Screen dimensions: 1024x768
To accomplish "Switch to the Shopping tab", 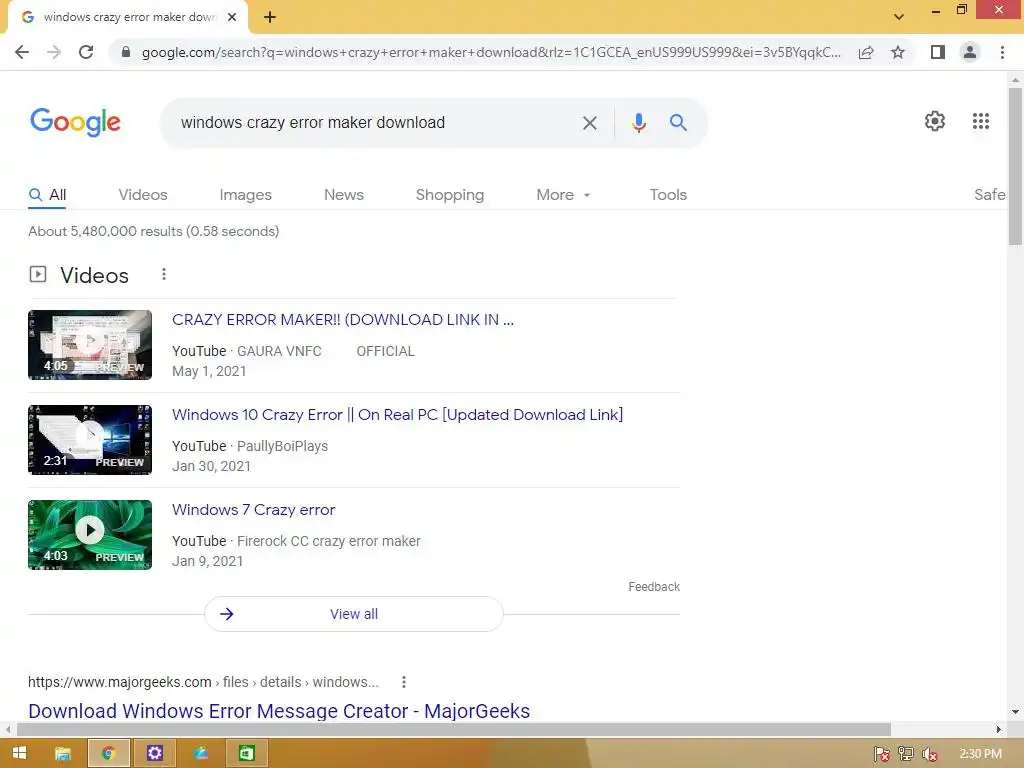I will click(x=450, y=195).
